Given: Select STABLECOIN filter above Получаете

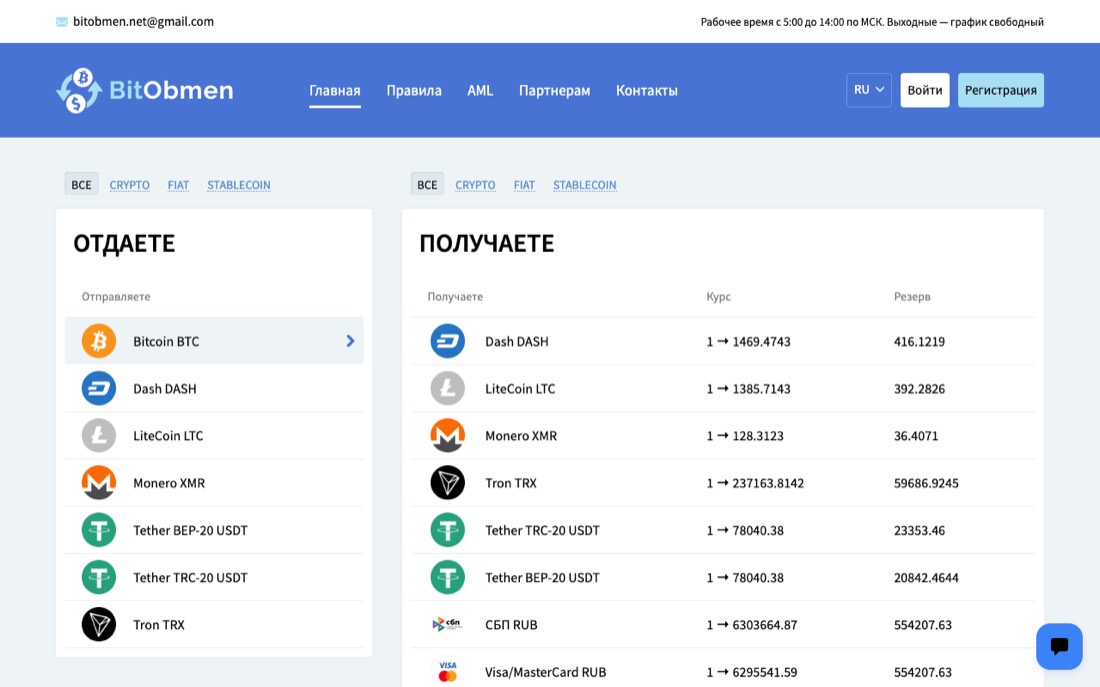Looking at the screenshot, I should coord(584,185).
